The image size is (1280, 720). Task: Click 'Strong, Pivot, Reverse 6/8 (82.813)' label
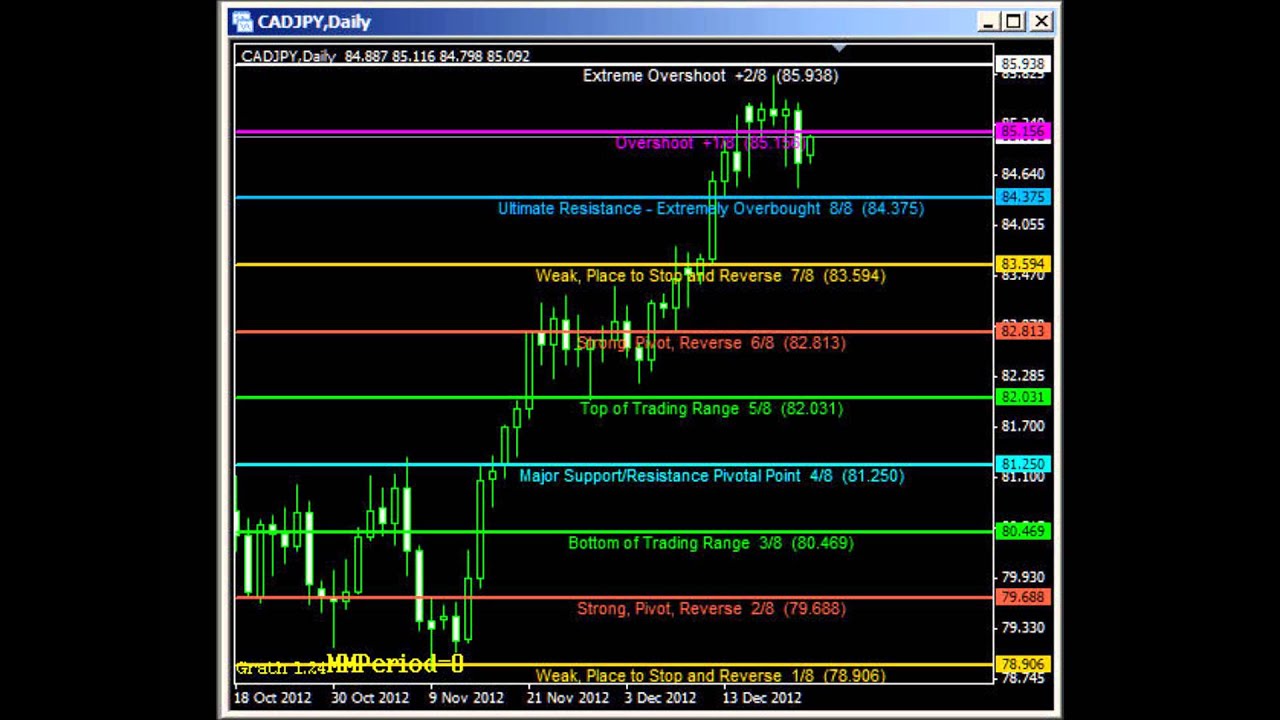point(711,343)
